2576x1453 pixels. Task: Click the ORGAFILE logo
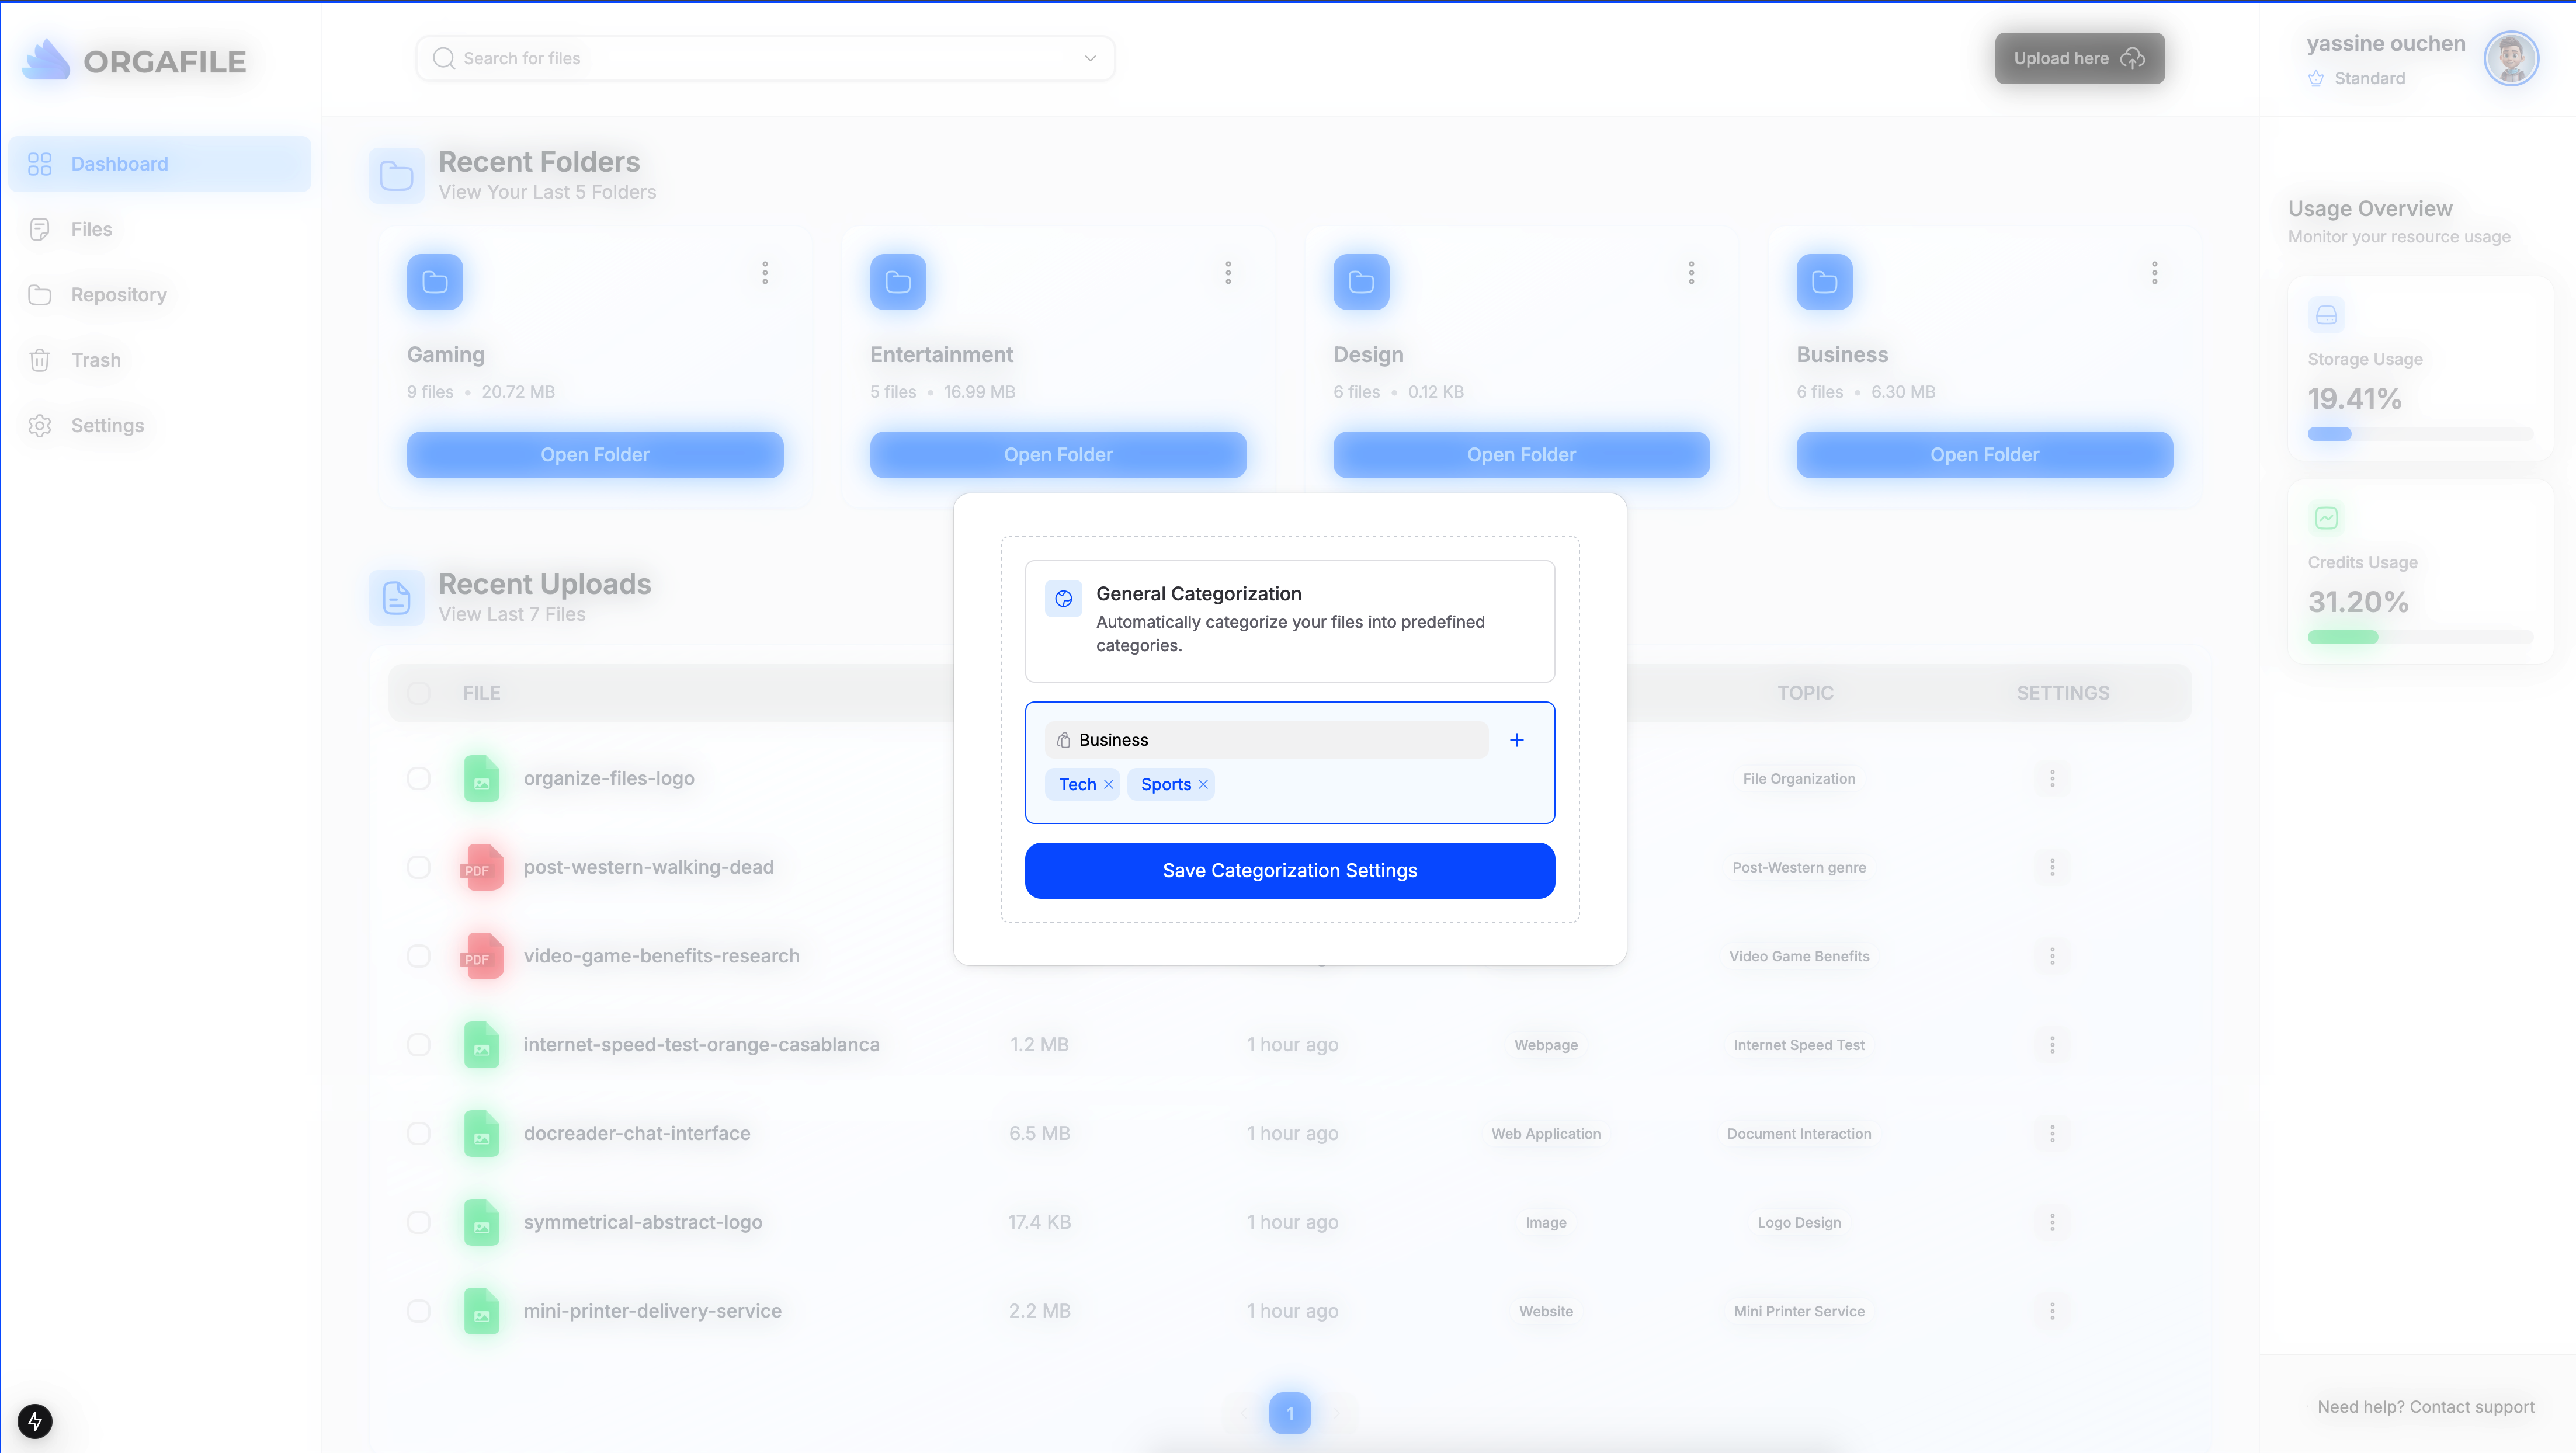tap(134, 61)
